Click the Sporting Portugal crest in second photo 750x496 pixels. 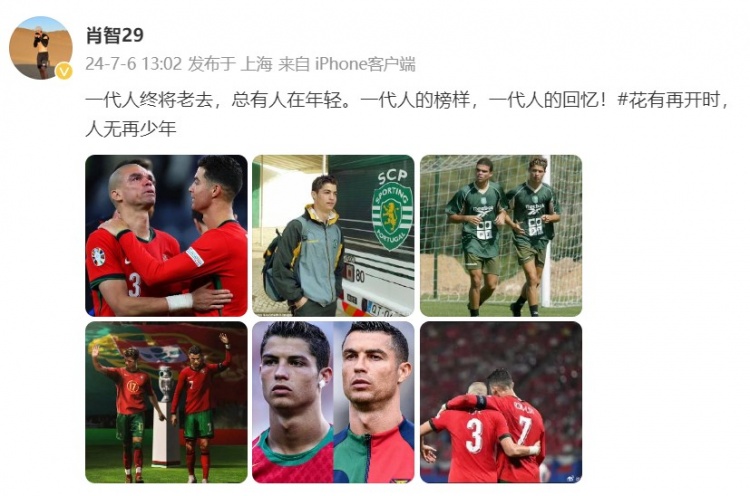[x=392, y=216]
